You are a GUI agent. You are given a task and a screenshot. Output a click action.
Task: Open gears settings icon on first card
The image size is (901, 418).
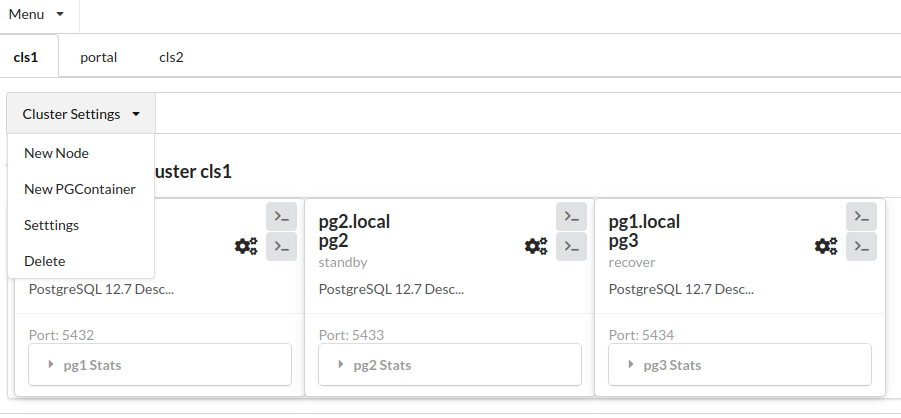pos(246,247)
